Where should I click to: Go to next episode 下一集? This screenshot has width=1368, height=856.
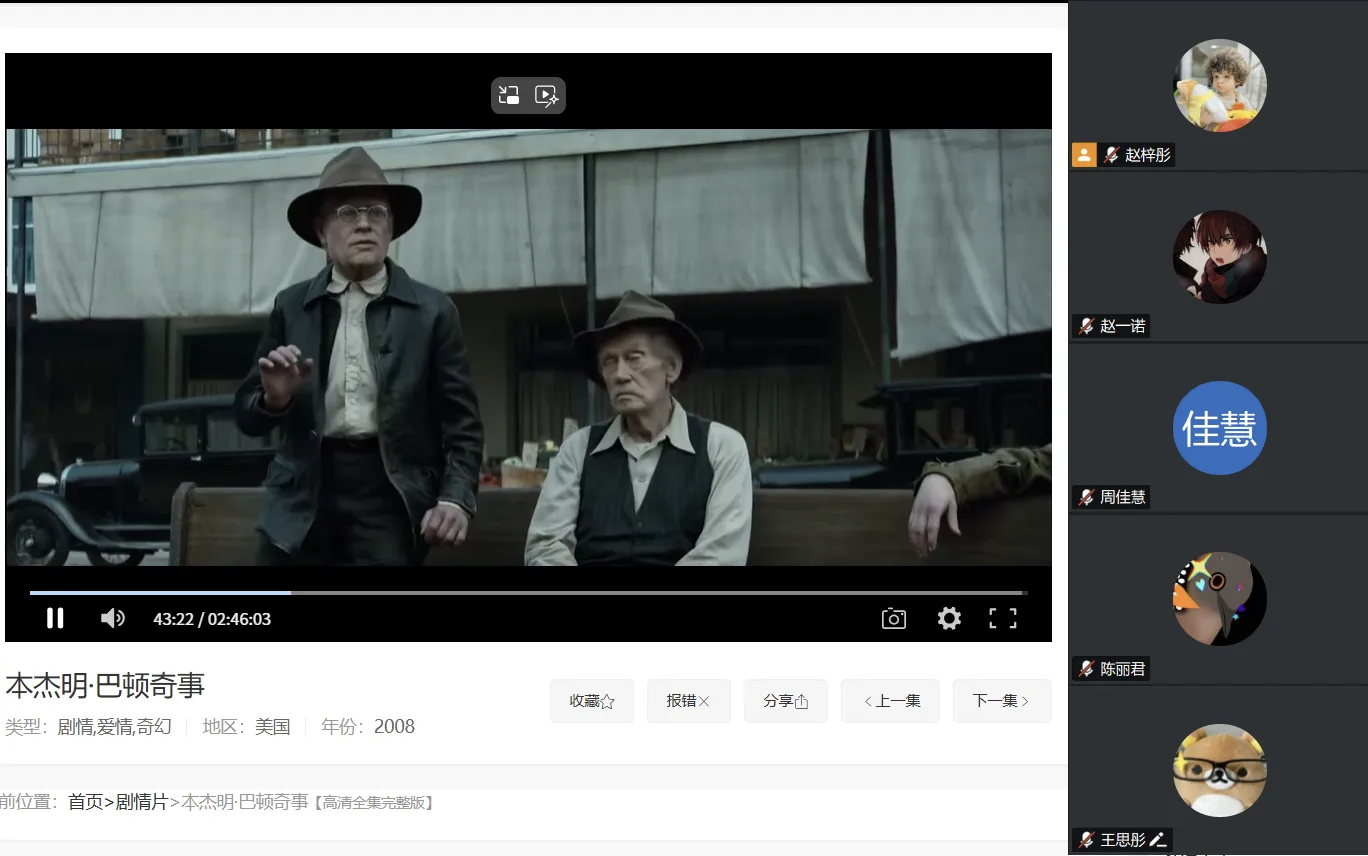1001,701
